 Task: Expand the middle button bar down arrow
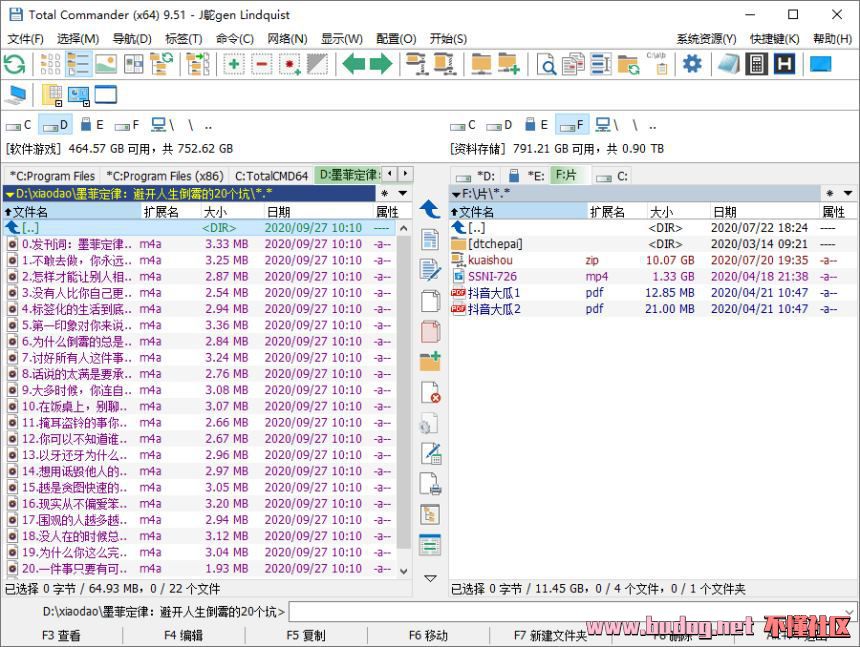pyautogui.click(x=431, y=578)
